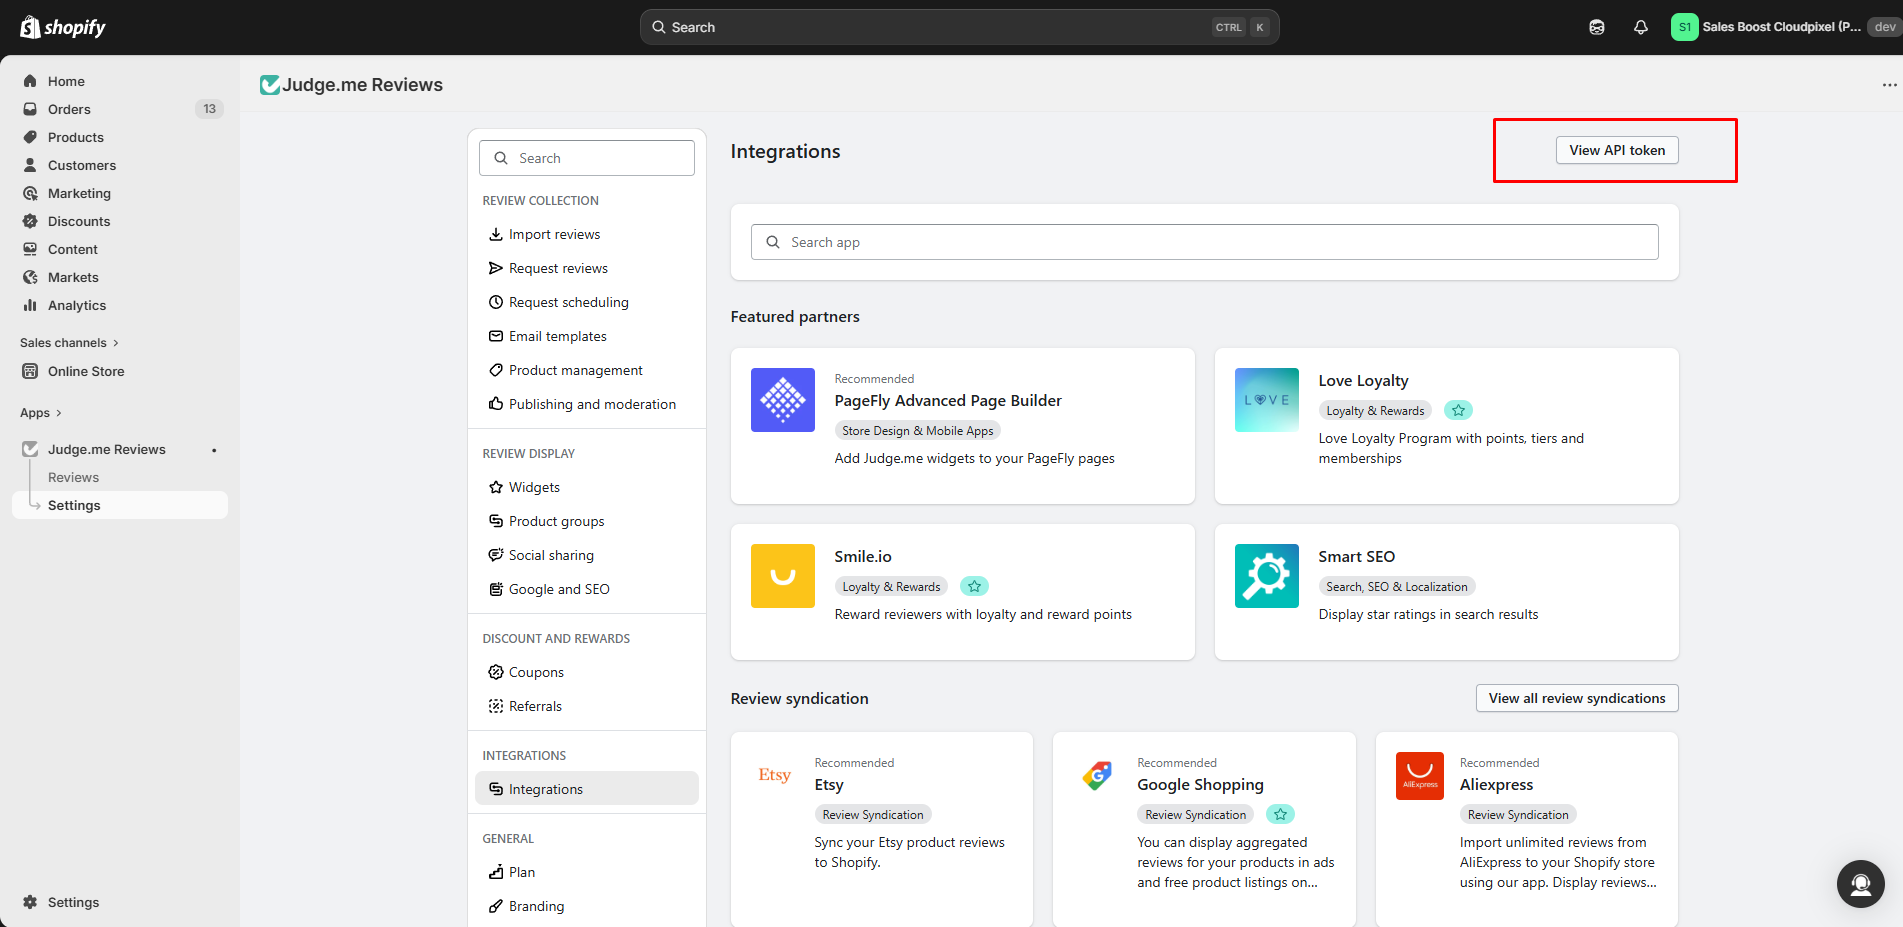This screenshot has width=1903, height=927.
Task: Click View all review syndications button
Action: pos(1576,698)
